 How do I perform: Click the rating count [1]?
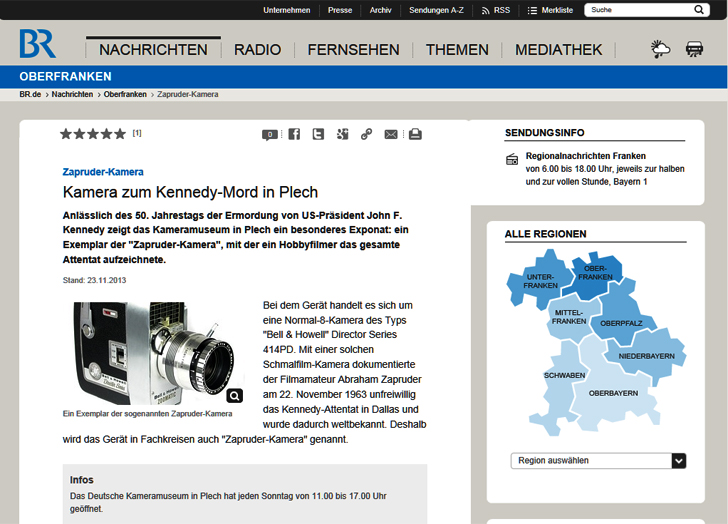pyautogui.click(x=136, y=133)
